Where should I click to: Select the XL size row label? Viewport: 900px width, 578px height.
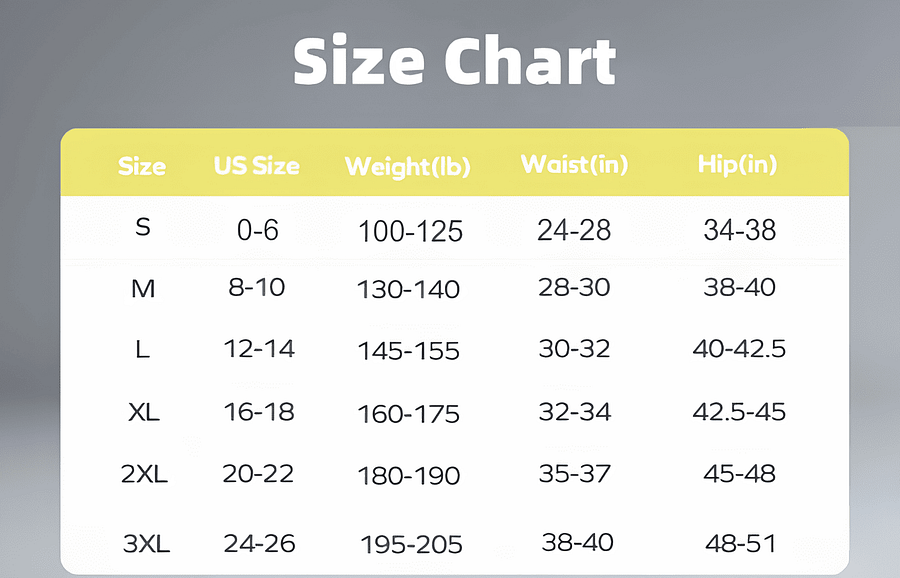(144, 412)
